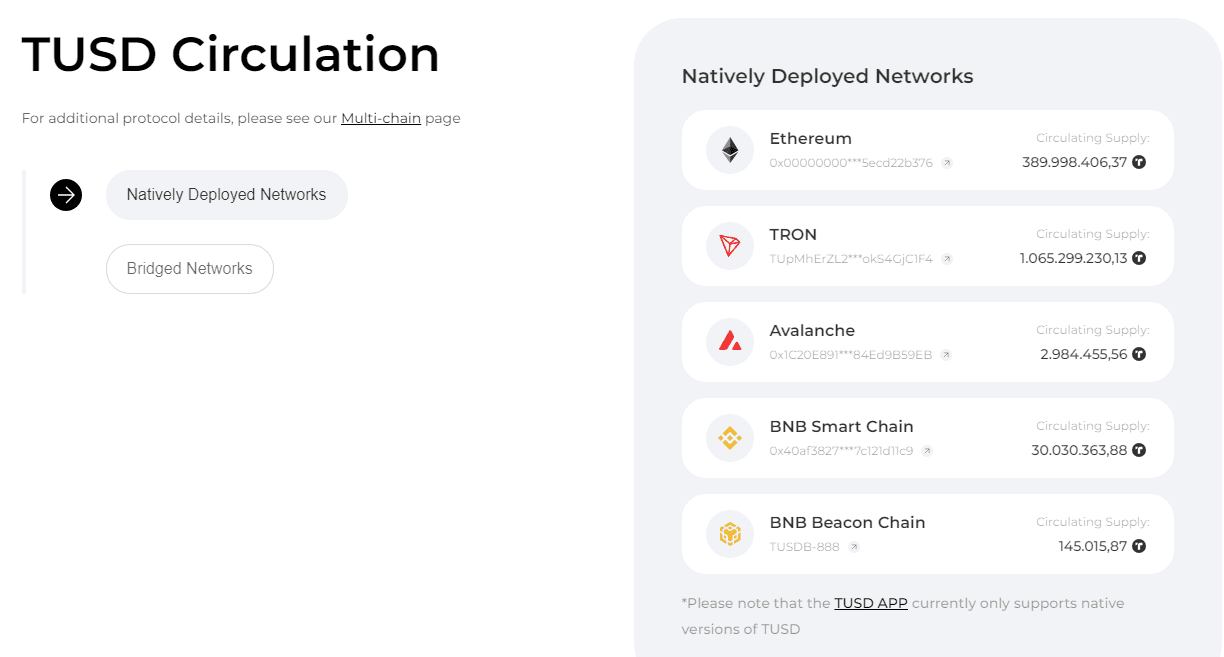Screen dimensions: 1224x657
Task: Select the BNB Beacon Chain icon
Action: click(729, 533)
